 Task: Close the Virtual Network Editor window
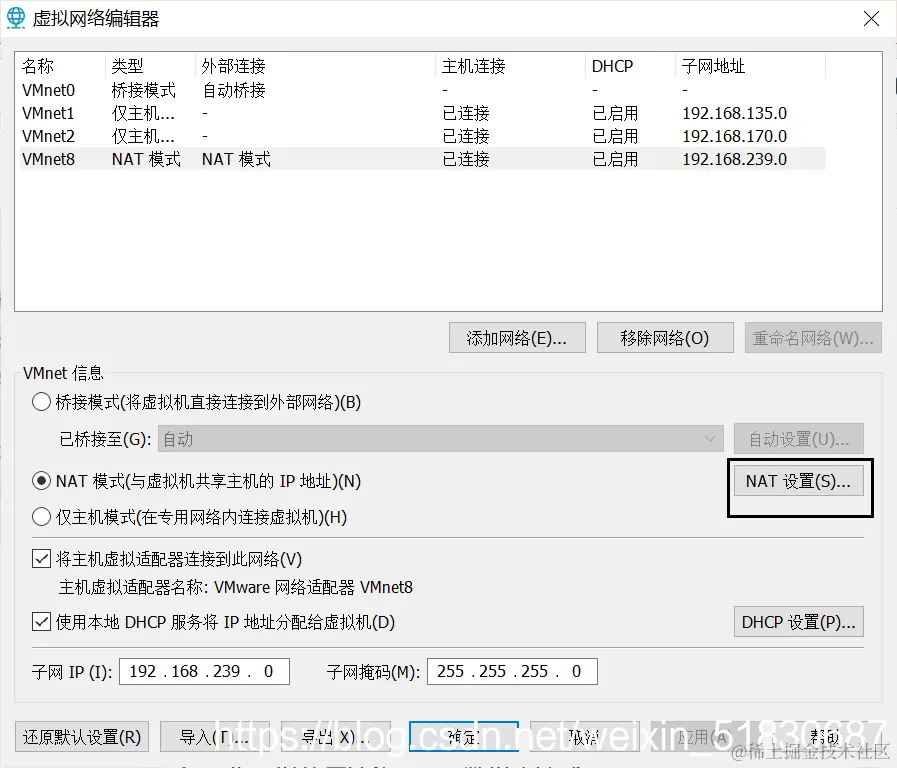[x=871, y=18]
